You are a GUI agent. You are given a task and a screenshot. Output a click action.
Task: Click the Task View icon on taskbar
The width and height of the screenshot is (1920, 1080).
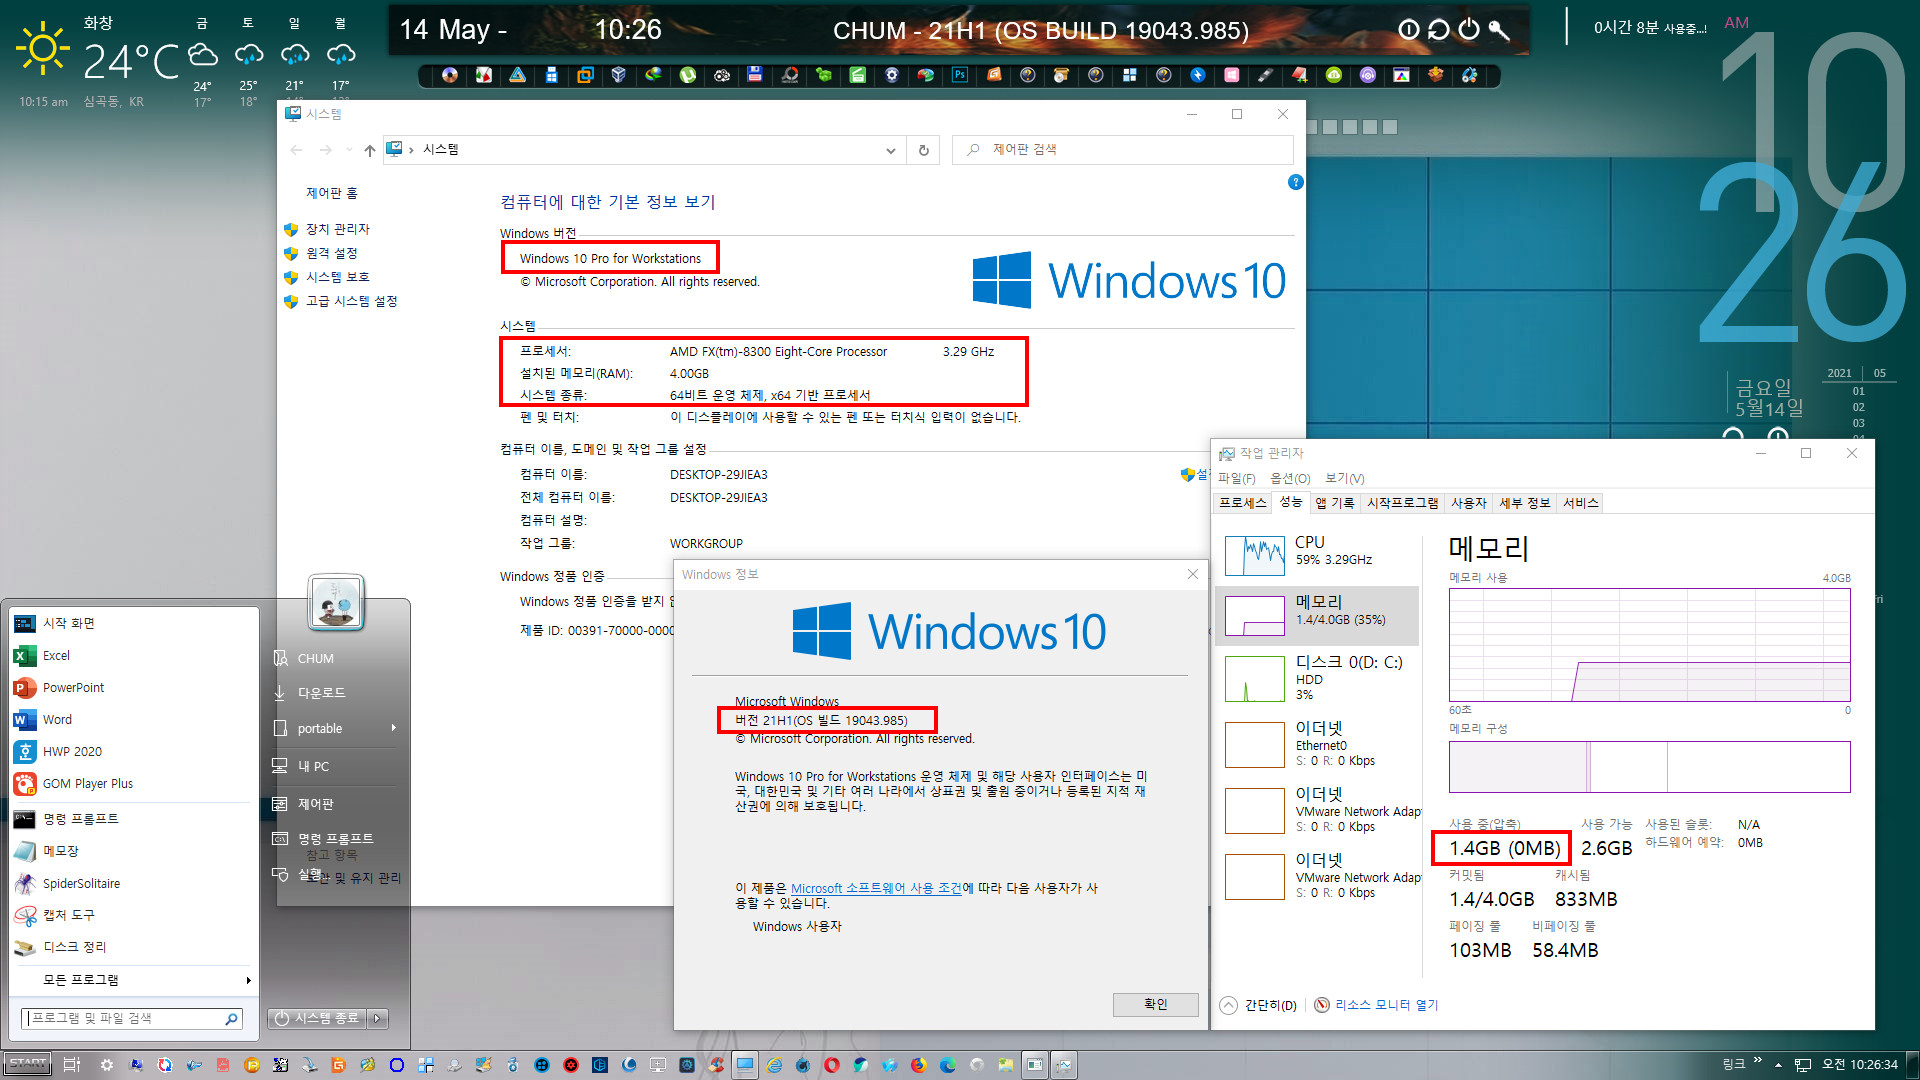71,1065
